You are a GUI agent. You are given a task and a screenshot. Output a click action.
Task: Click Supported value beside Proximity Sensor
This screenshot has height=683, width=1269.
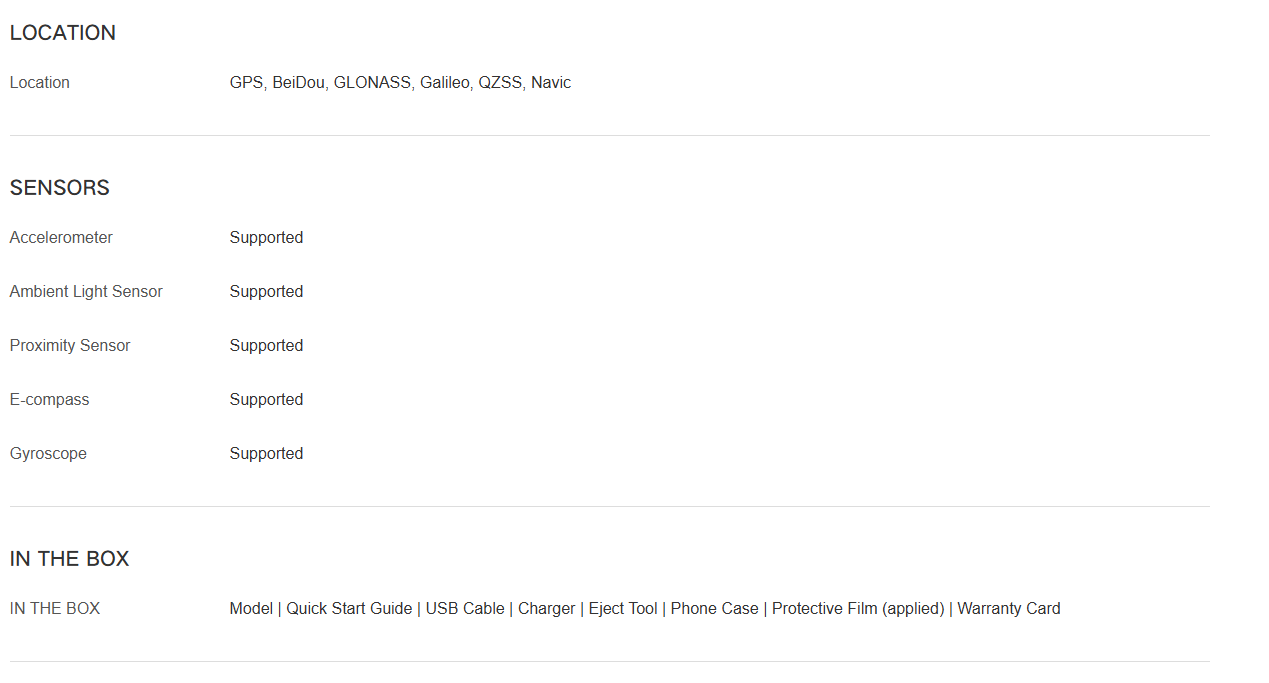(x=266, y=346)
